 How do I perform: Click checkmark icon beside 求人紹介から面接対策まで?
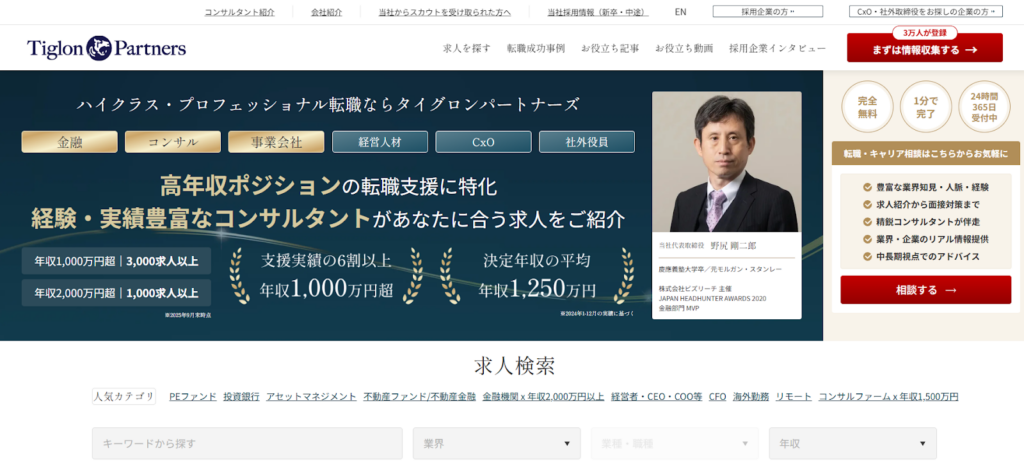coord(867,204)
